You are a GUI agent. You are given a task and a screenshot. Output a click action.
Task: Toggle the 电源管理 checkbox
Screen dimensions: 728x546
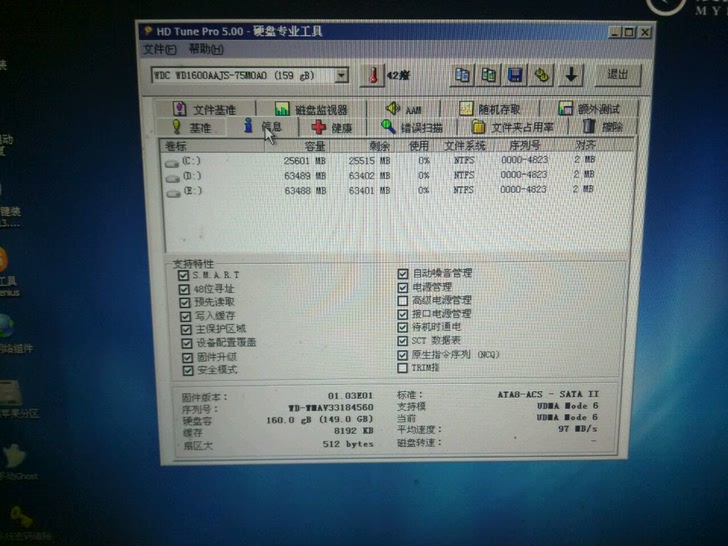point(403,287)
